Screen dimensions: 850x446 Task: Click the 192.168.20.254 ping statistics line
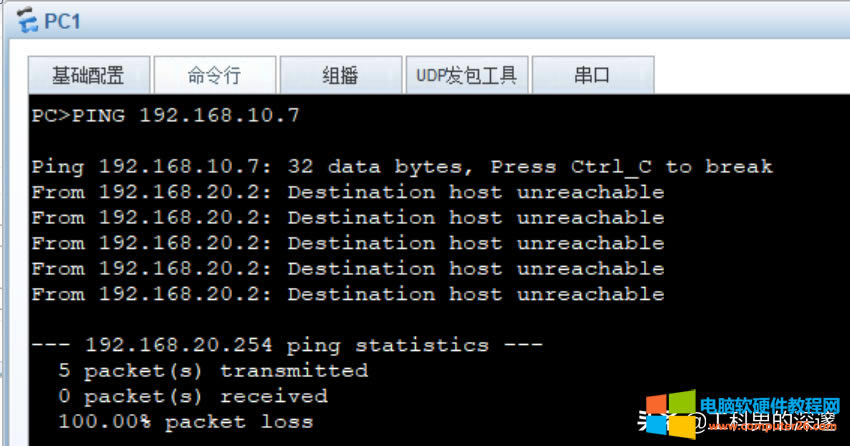pos(287,345)
